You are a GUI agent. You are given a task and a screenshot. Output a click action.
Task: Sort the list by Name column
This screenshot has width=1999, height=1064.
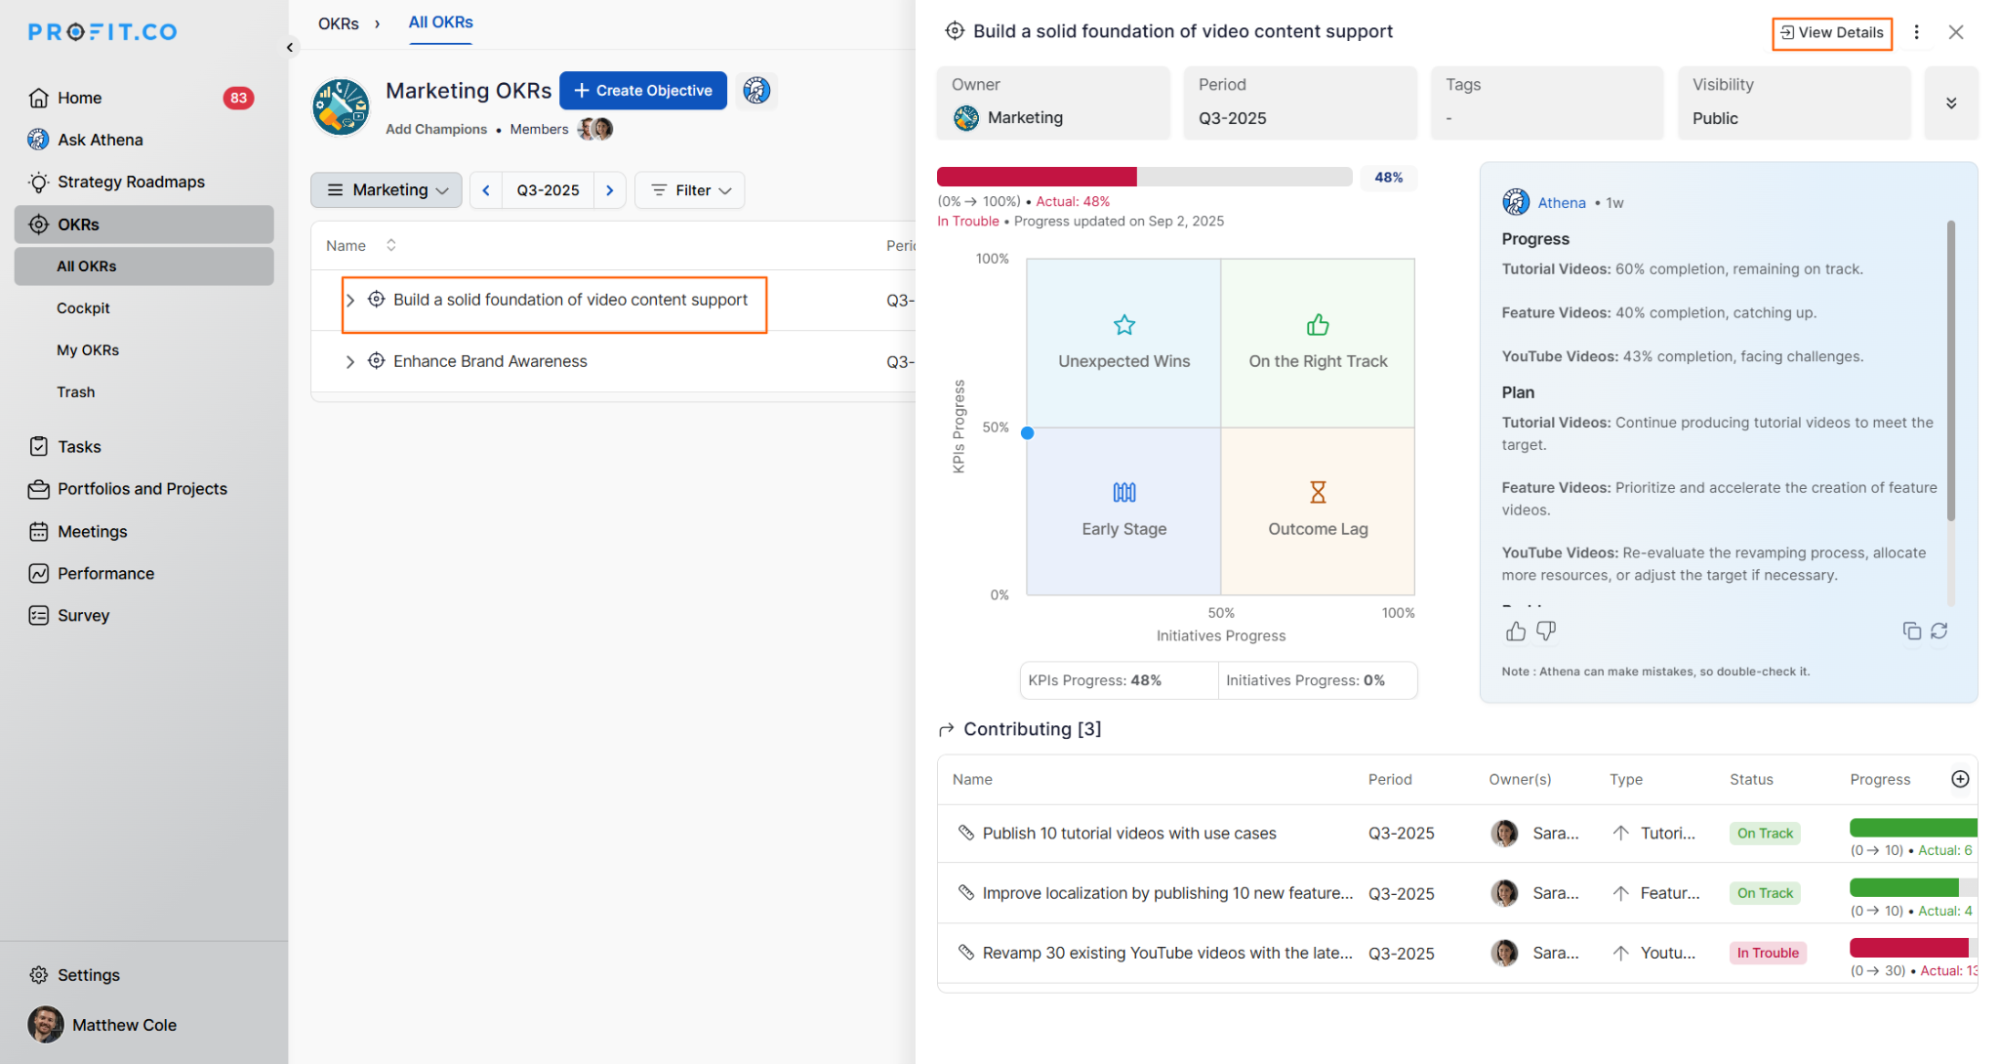point(391,245)
